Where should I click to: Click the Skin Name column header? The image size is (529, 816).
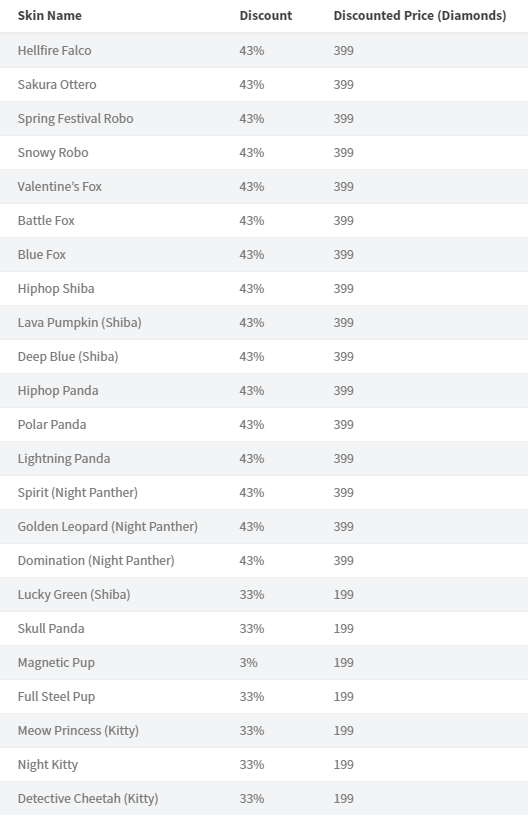pos(49,16)
